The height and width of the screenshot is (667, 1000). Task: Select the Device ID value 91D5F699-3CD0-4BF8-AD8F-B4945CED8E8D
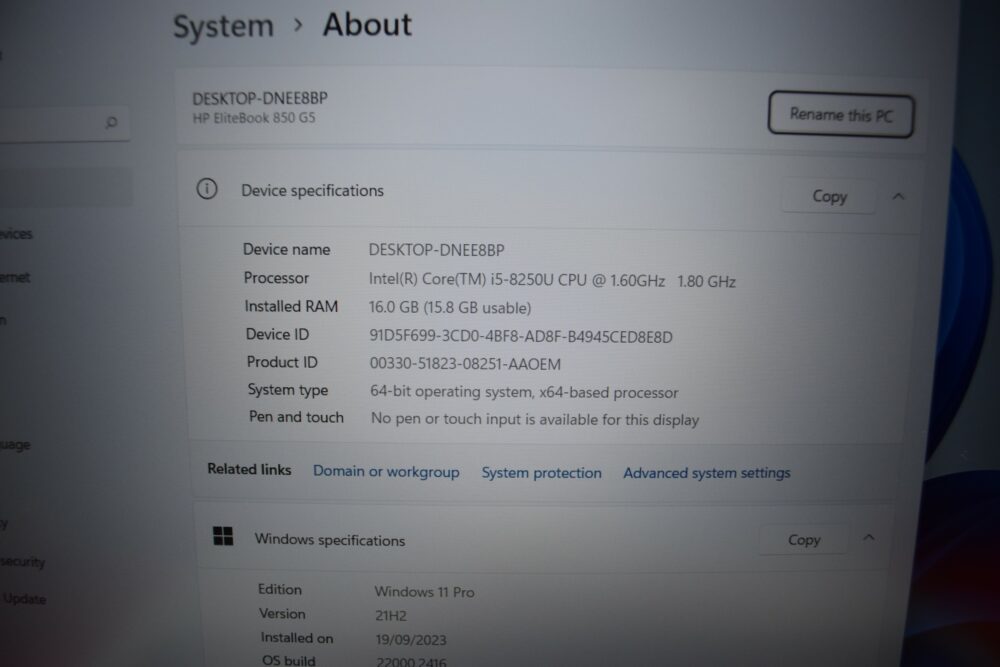point(521,336)
